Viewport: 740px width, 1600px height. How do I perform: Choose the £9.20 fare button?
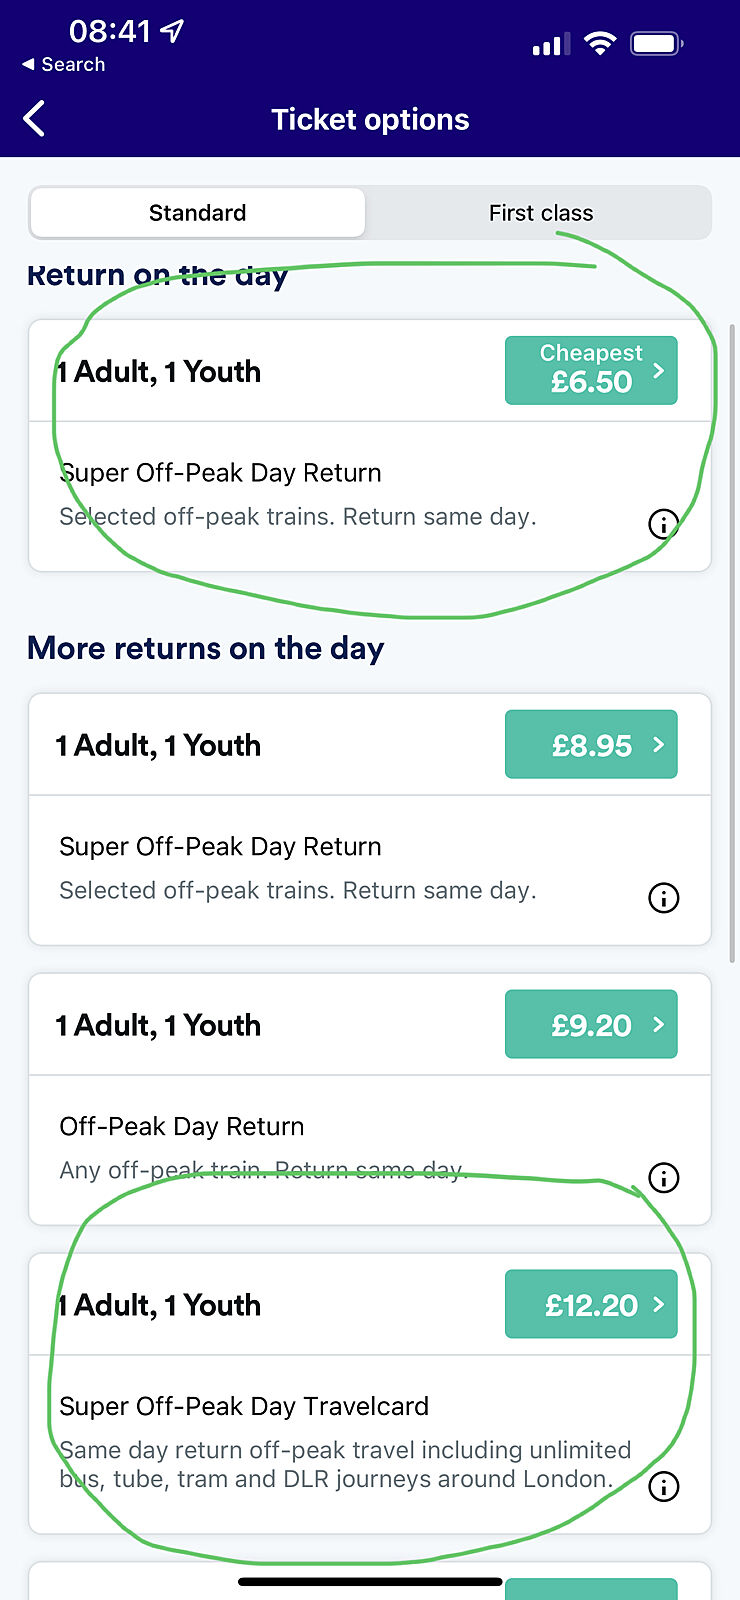pos(591,1025)
